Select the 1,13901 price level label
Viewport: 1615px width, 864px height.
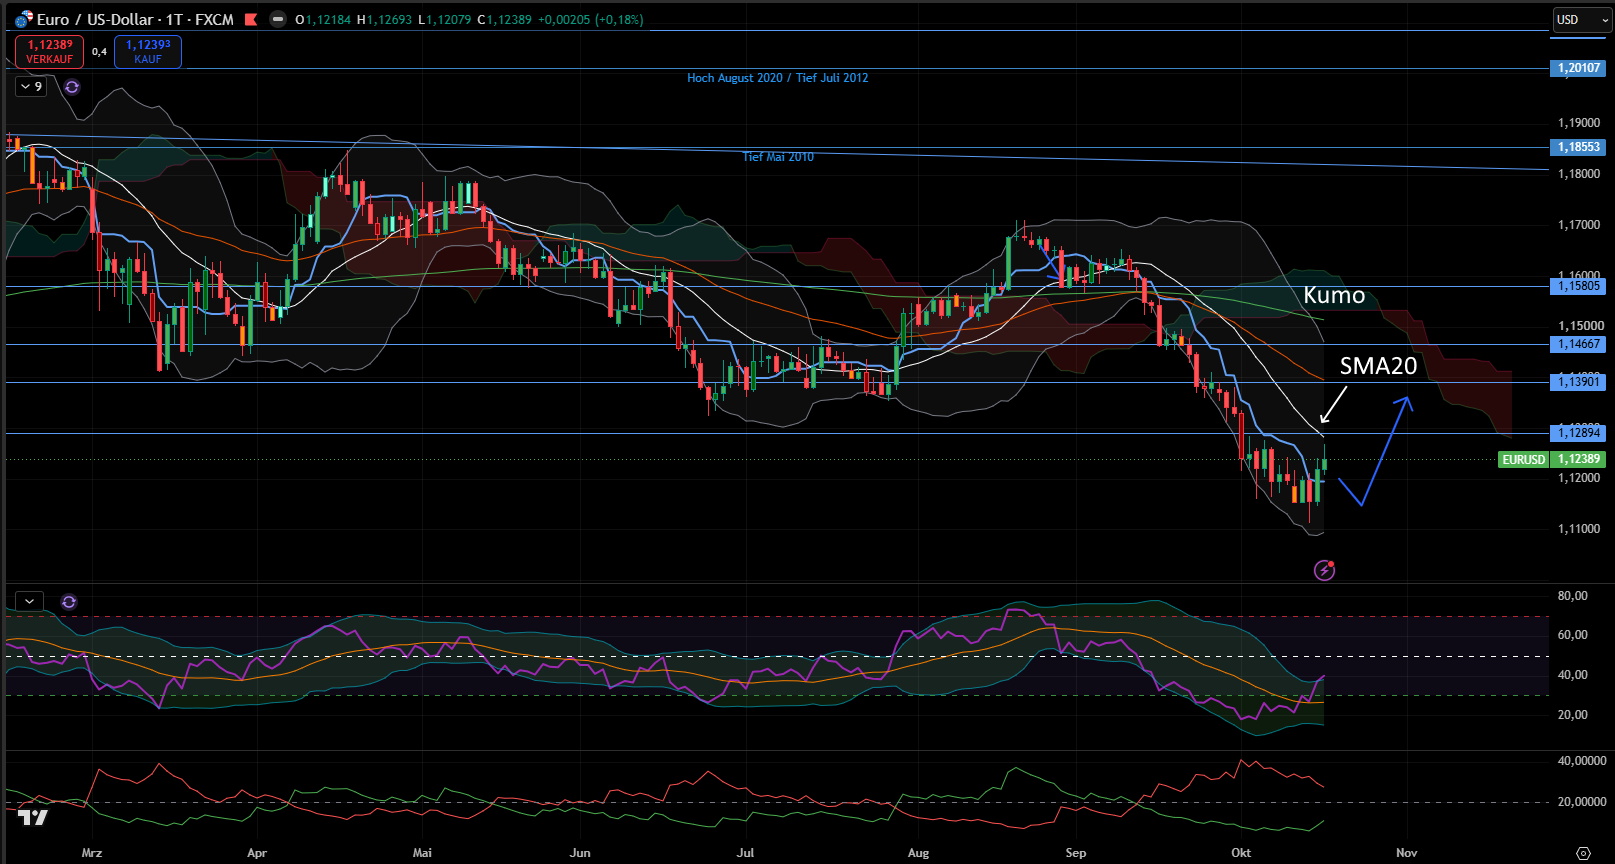[x=1579, y=382]
